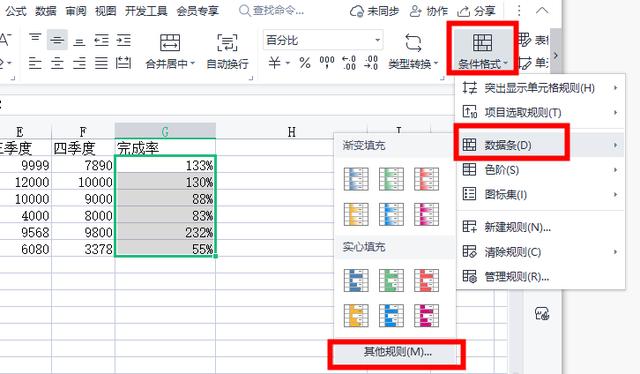The image size is (640, 374).
Task: Open the Conditional Formatting button
Action: coord(482,49)
